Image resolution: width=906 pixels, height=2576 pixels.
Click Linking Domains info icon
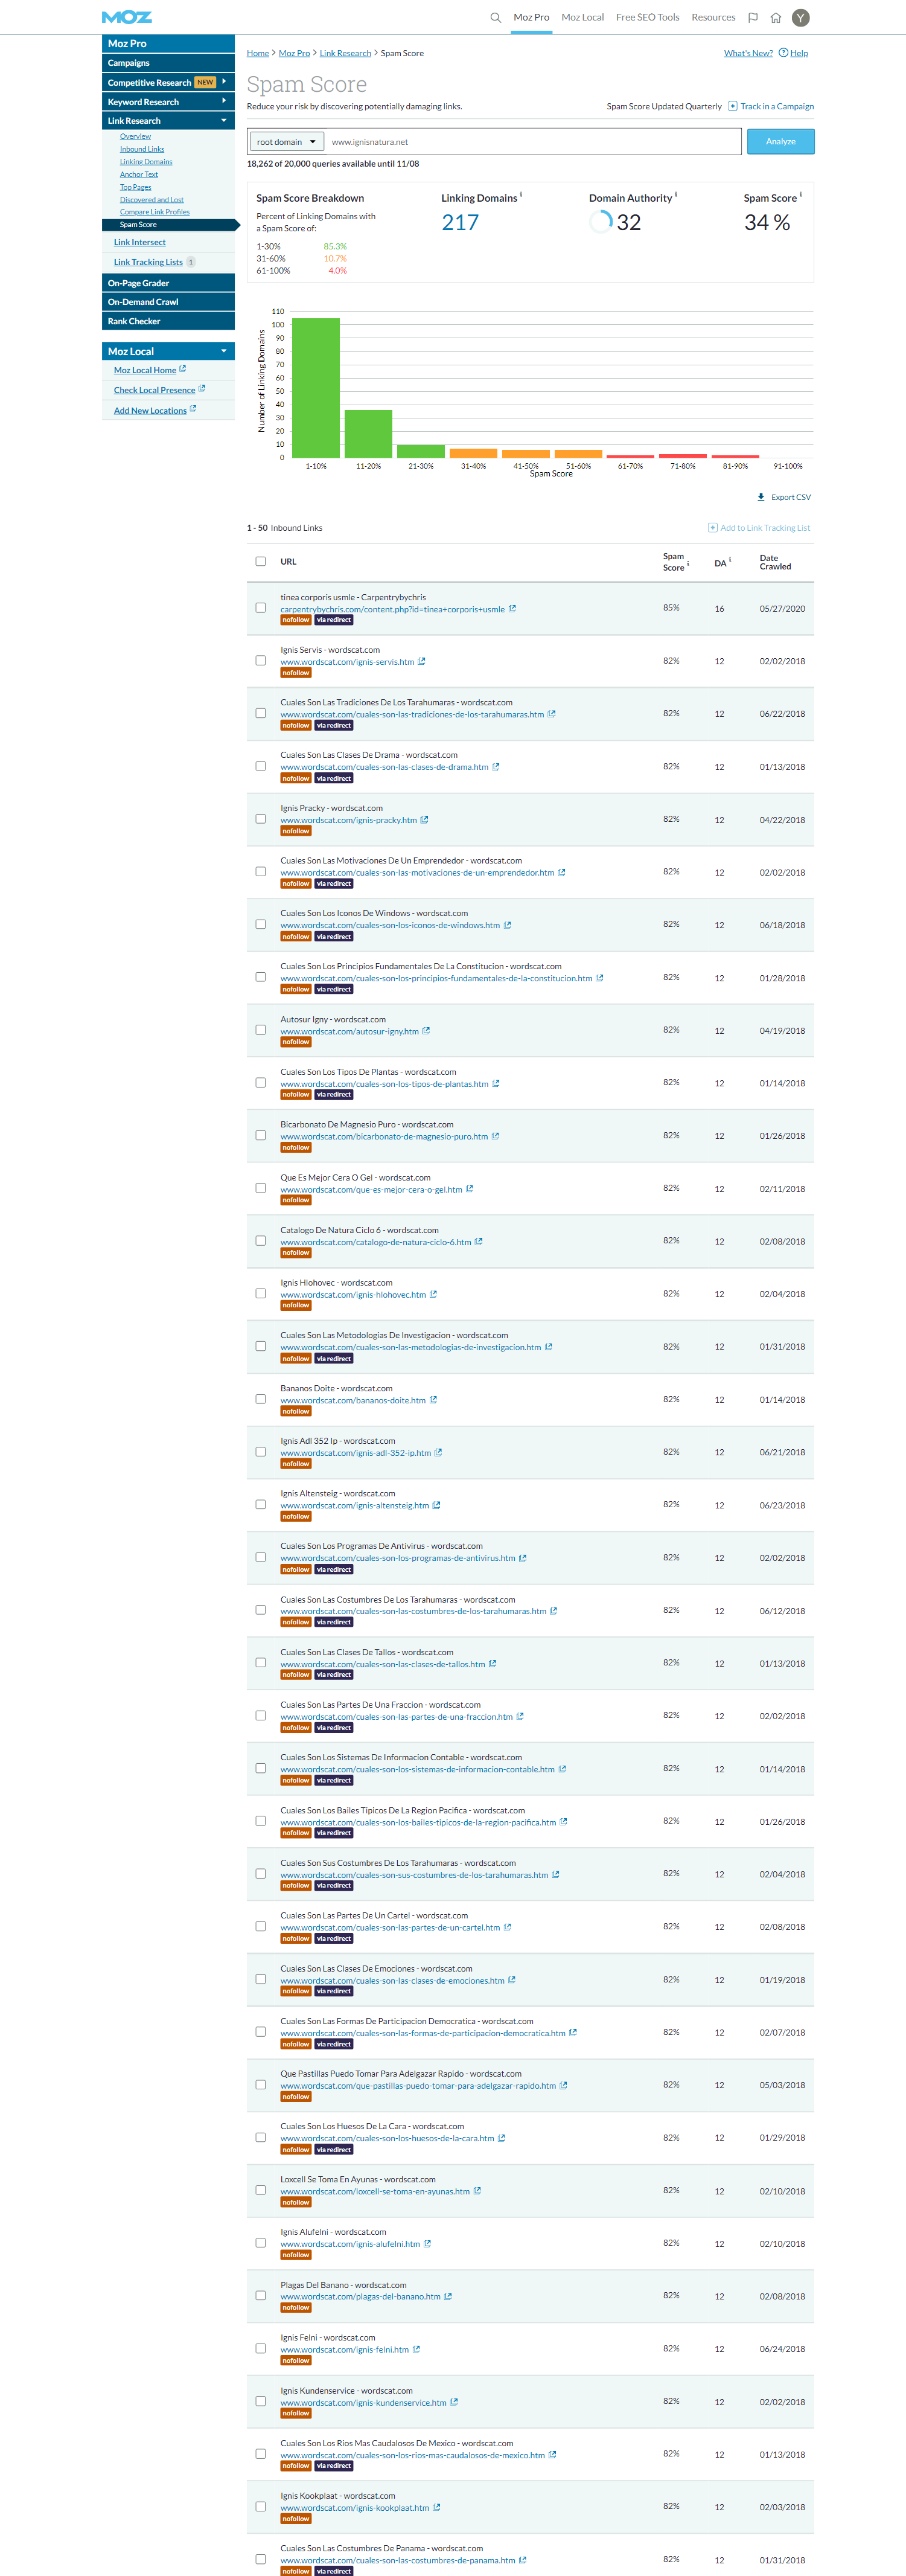[x=521, y=195]
